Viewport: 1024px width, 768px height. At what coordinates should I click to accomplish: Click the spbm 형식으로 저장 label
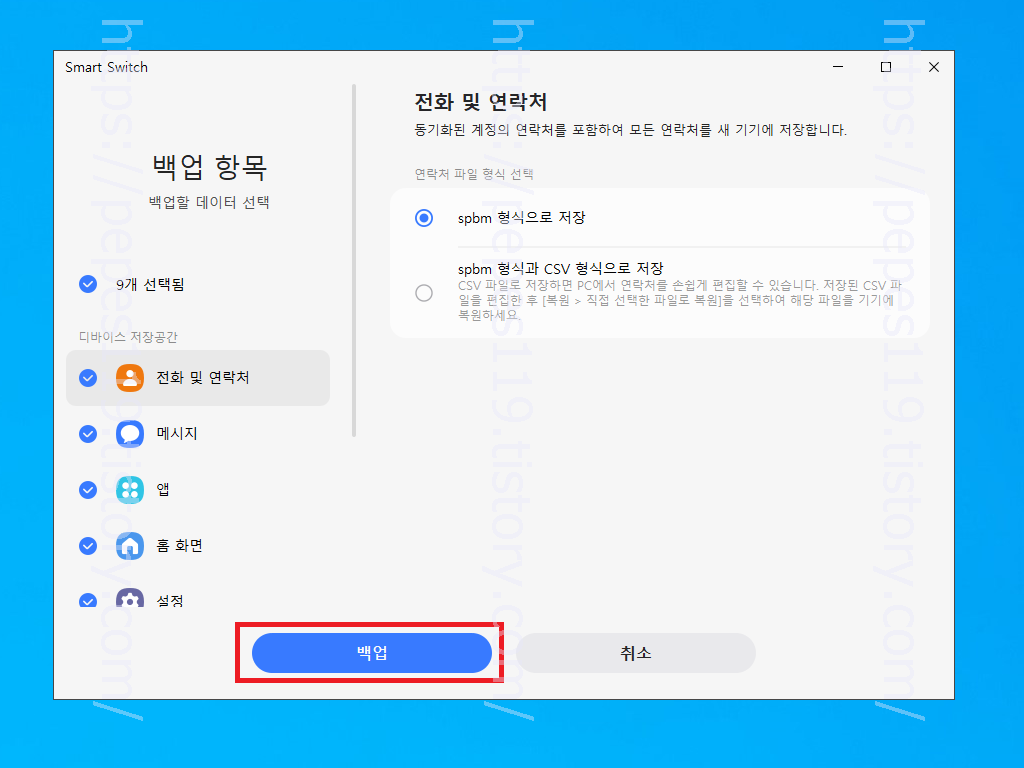click(521, 217)
